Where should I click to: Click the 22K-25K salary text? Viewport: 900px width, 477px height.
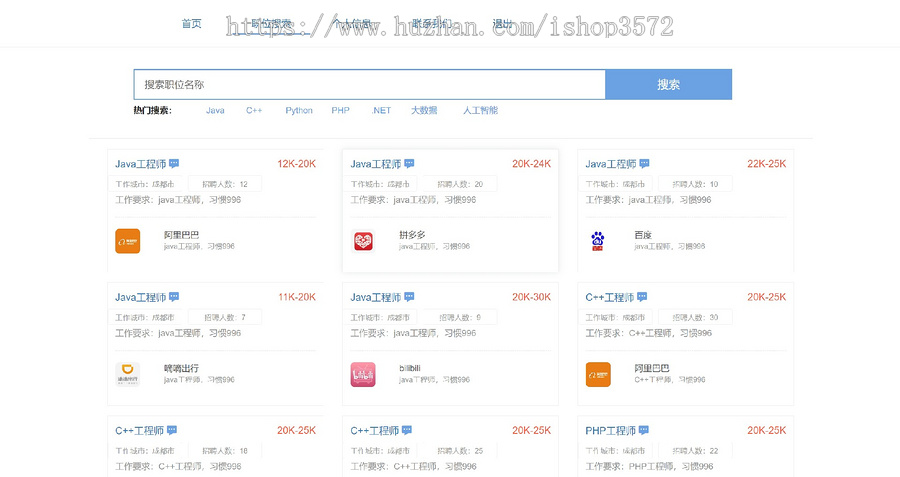tap(767, 164)
